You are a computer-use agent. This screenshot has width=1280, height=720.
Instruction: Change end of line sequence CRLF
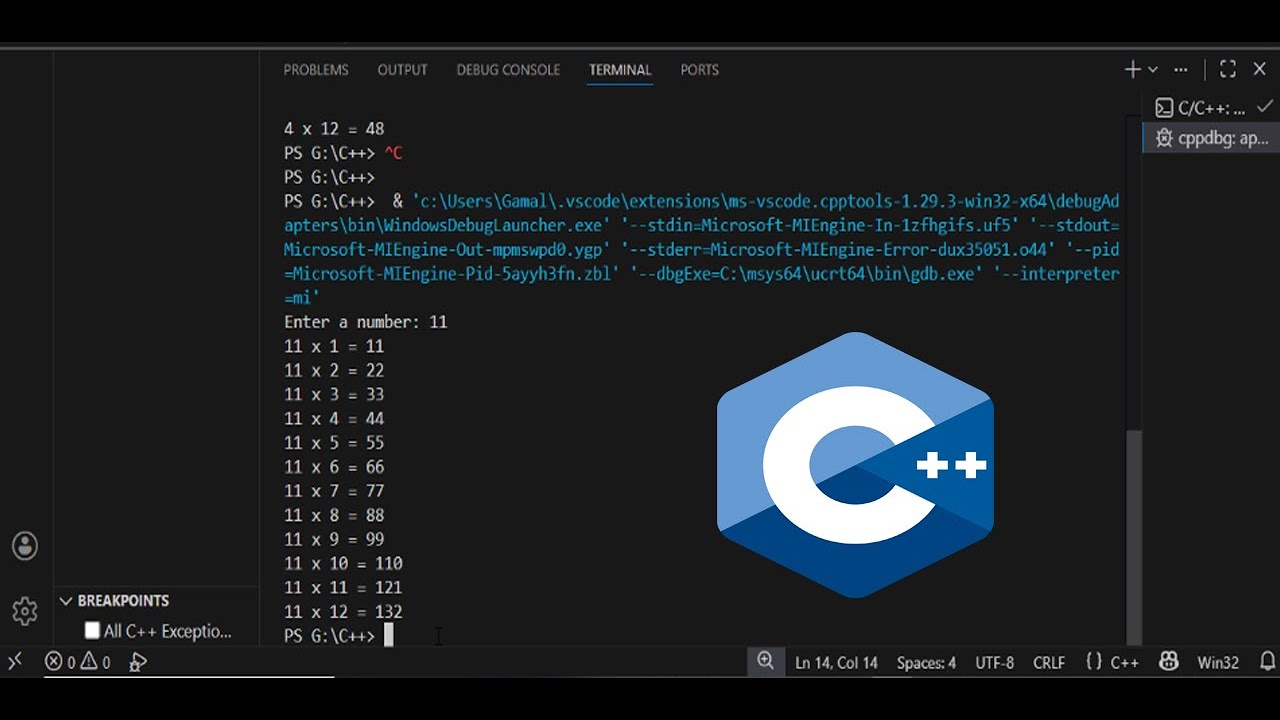tap(1049, 662)
